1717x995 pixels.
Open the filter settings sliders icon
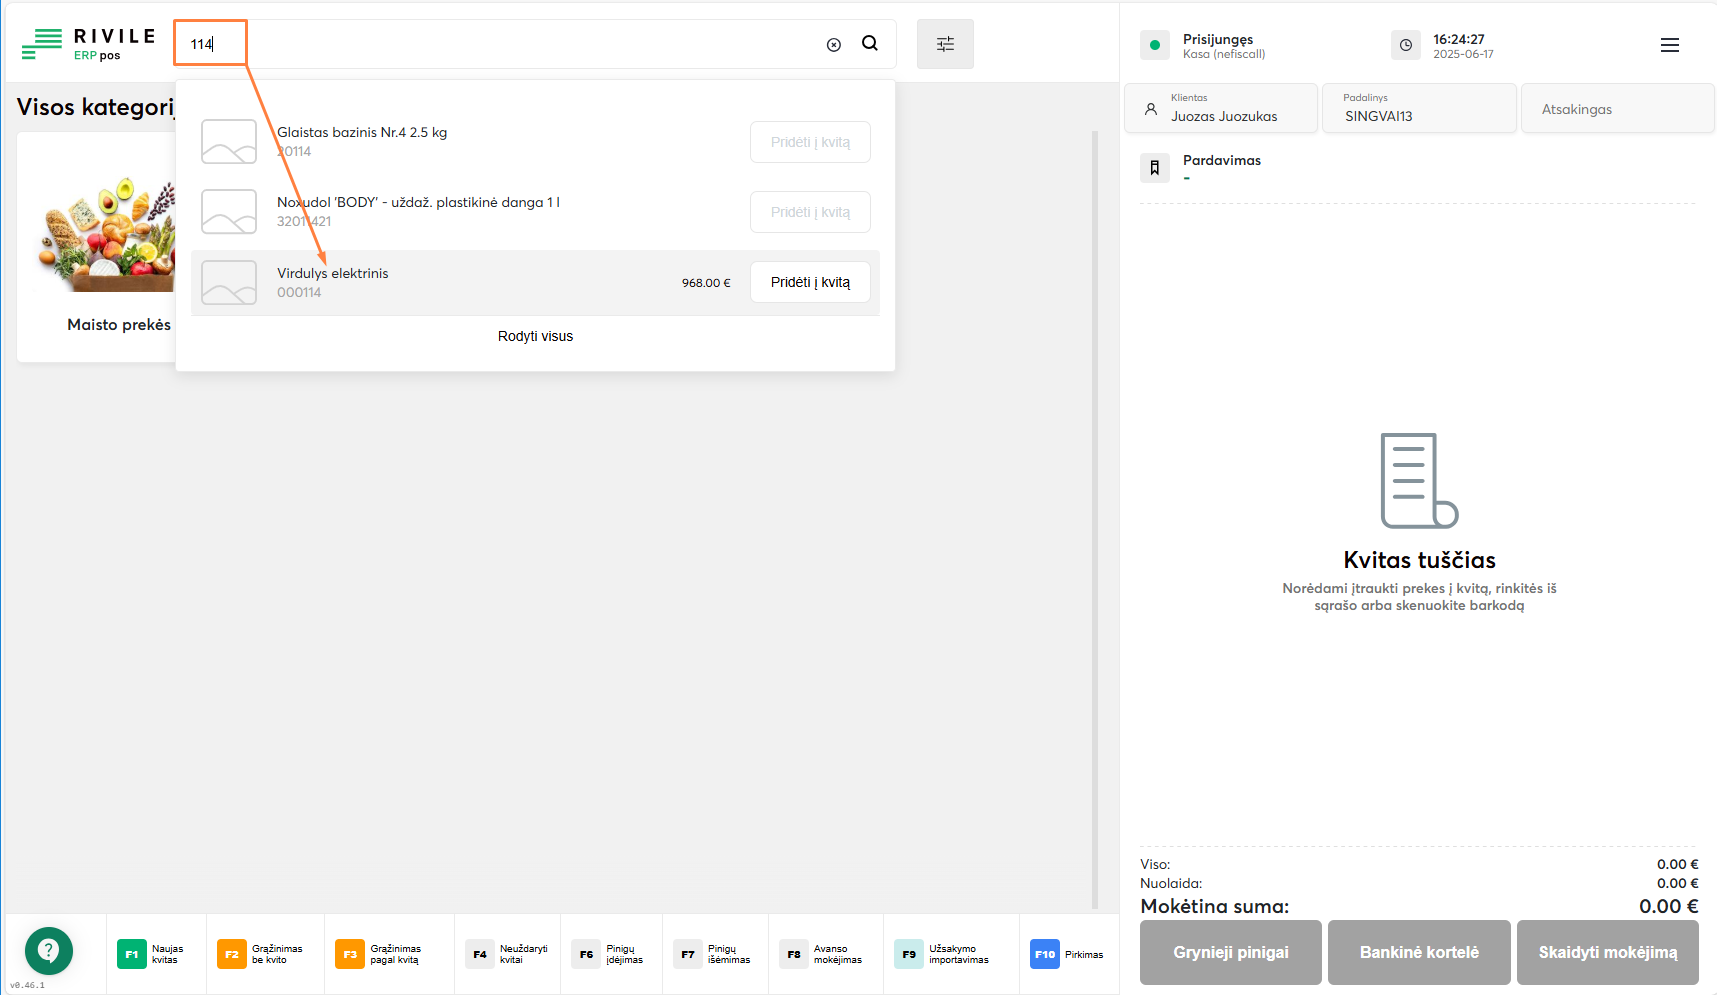click(x=945, y=44)
